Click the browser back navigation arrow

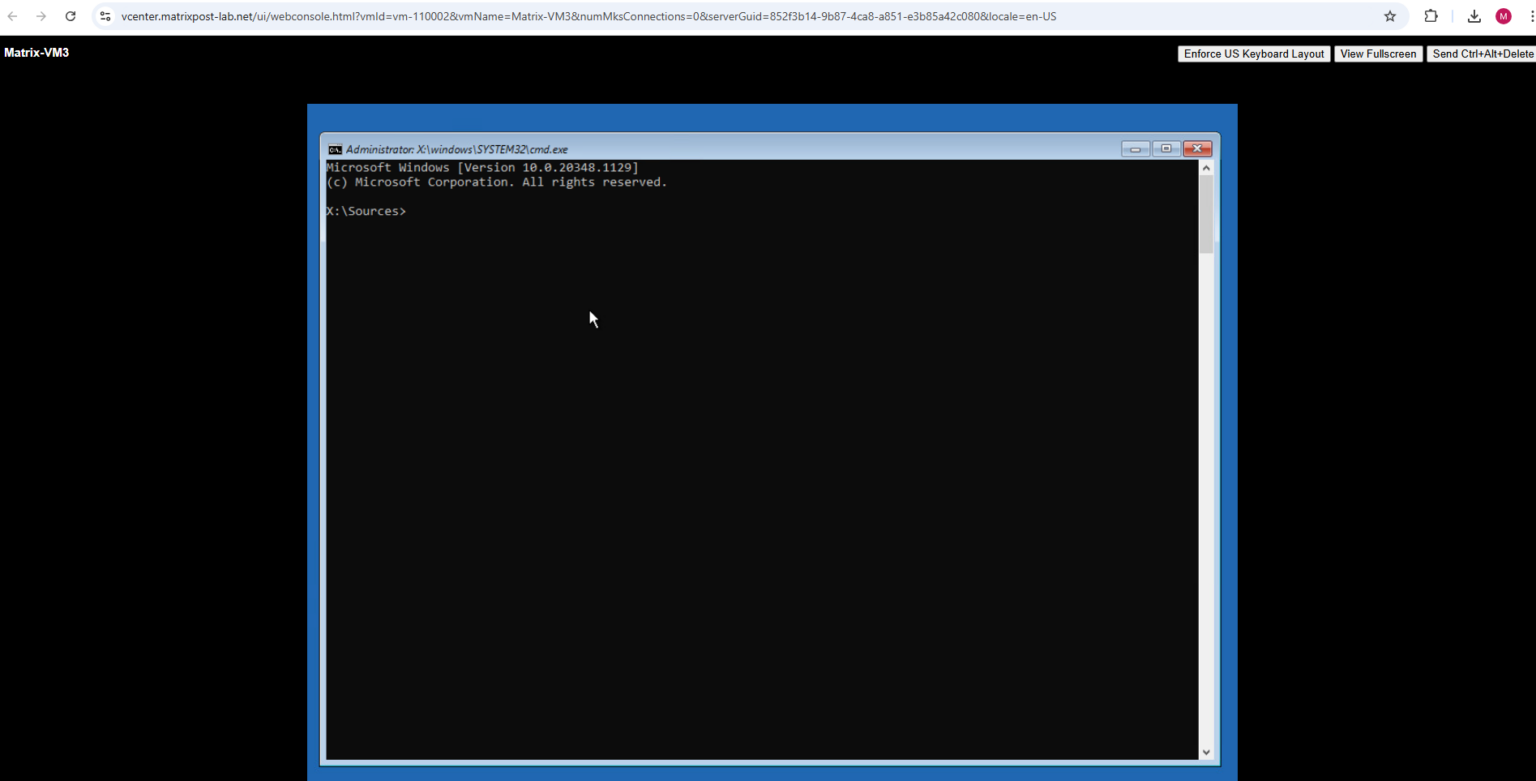click(14, 16)
